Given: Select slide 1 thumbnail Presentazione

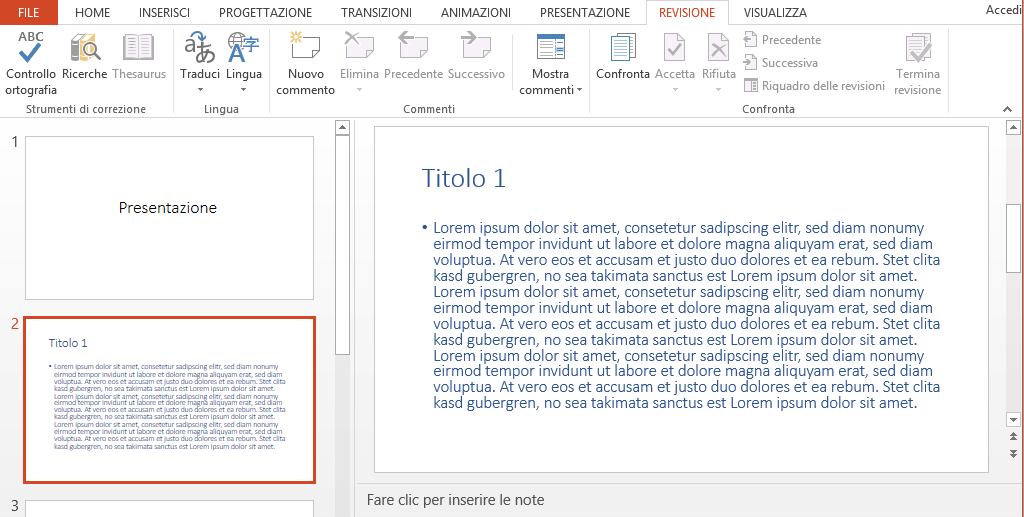Looking at the screenshot, I should 169,218.
